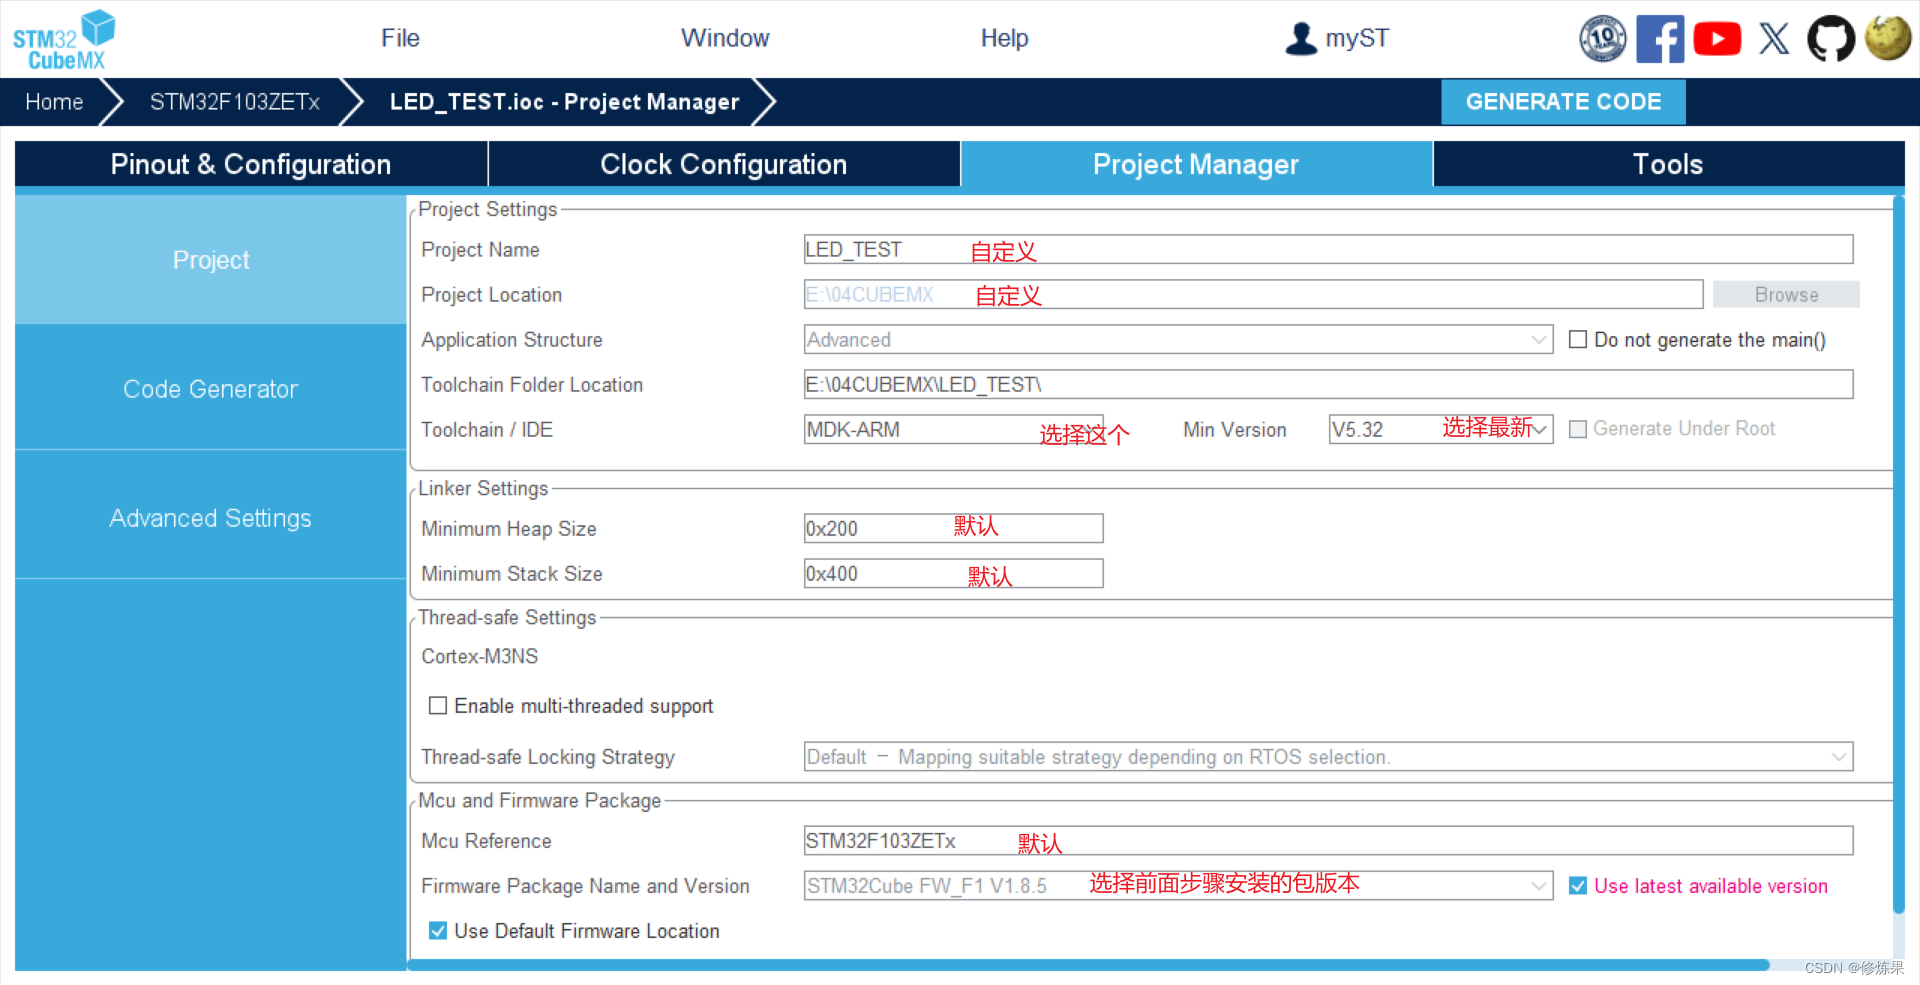Click the horizontal scrollbar at bottom
Screen dimensions: 1920x985
click(x=1090, y=965)
